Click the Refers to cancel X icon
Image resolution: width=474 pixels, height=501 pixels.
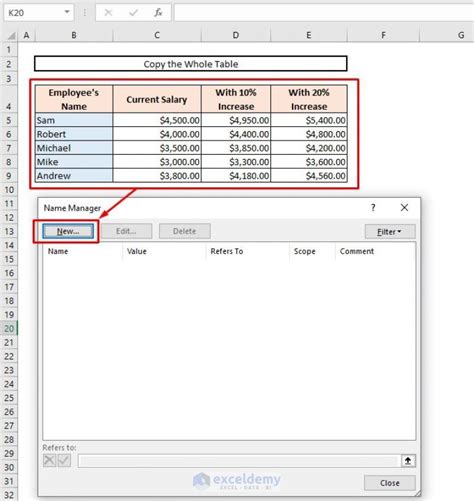pyautogui.click(x=49, y=461)
